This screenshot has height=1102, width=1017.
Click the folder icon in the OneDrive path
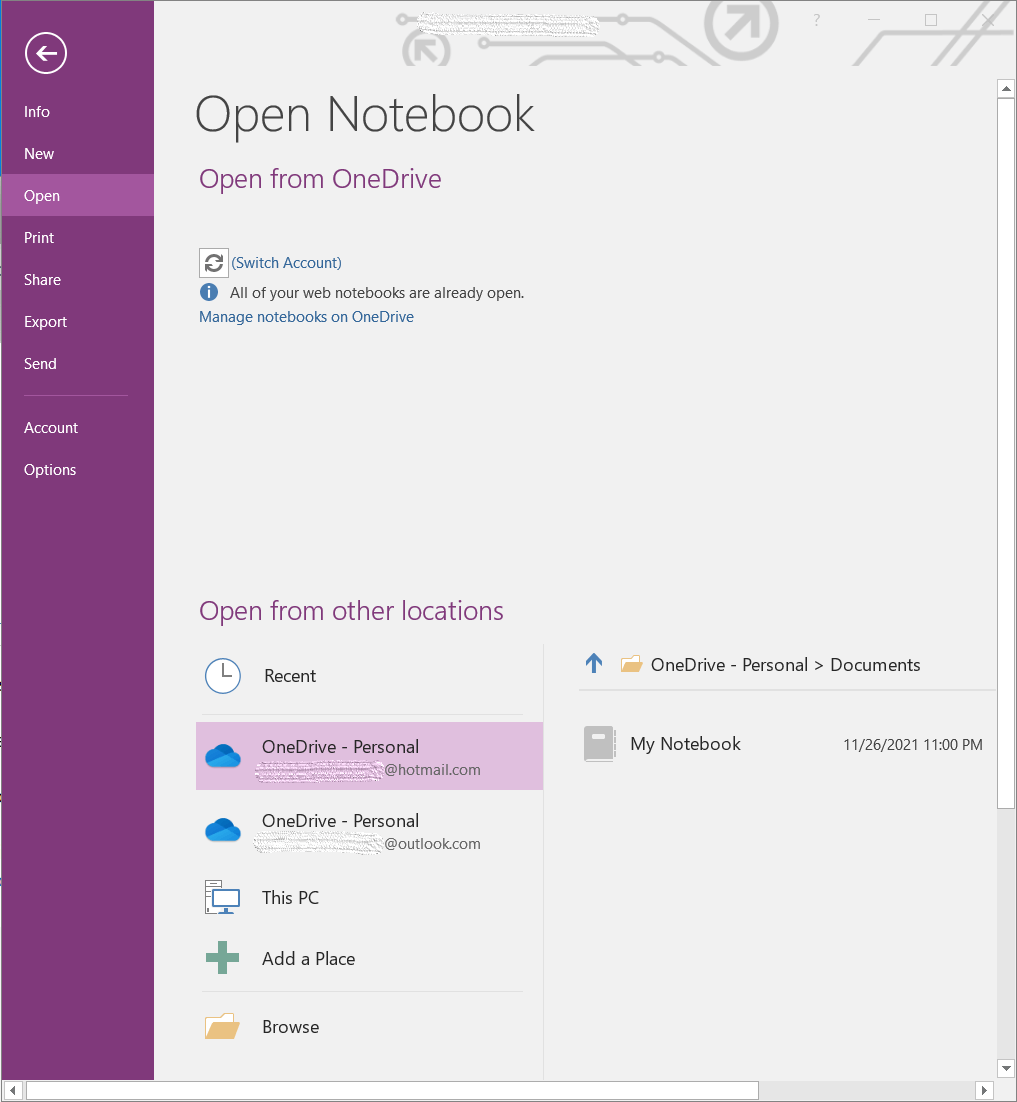click(631, 663)
